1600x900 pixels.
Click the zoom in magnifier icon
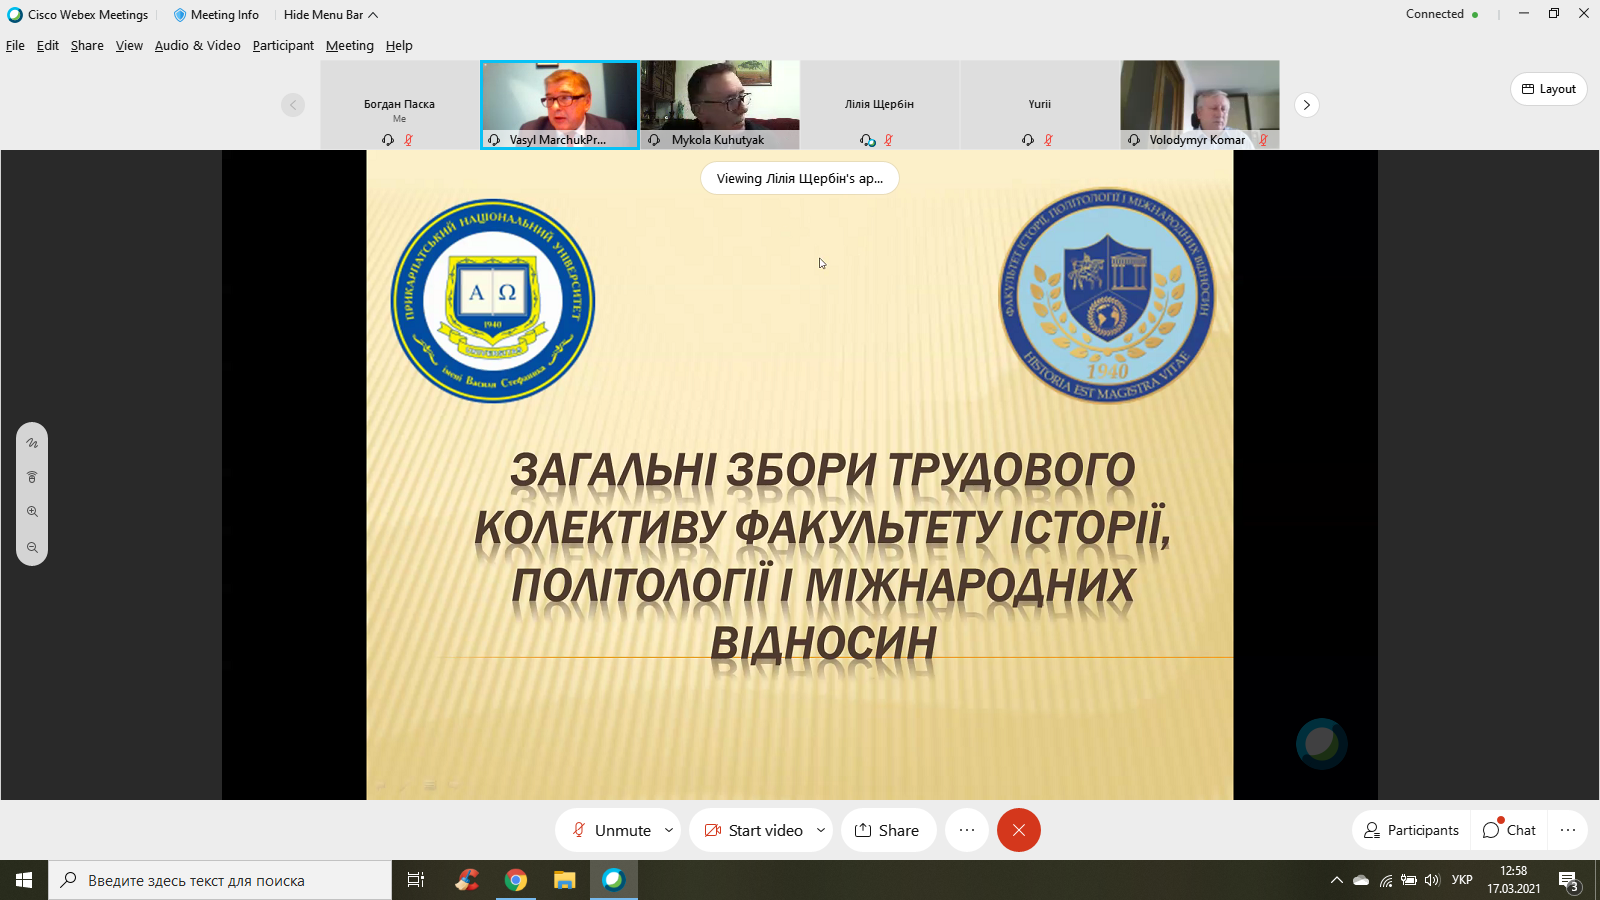click(32, 512)
